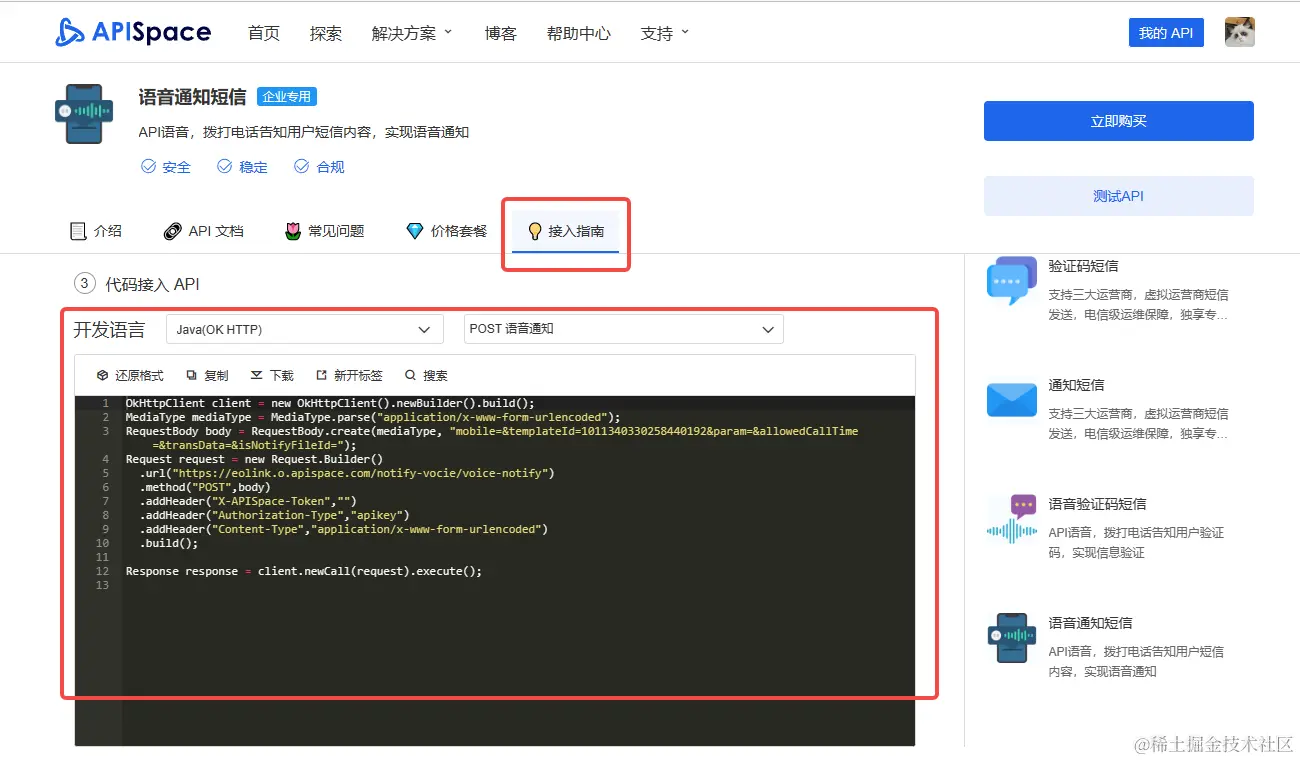
Task: Click the 代码接入 API section heading
Action: tap(152, 284)
